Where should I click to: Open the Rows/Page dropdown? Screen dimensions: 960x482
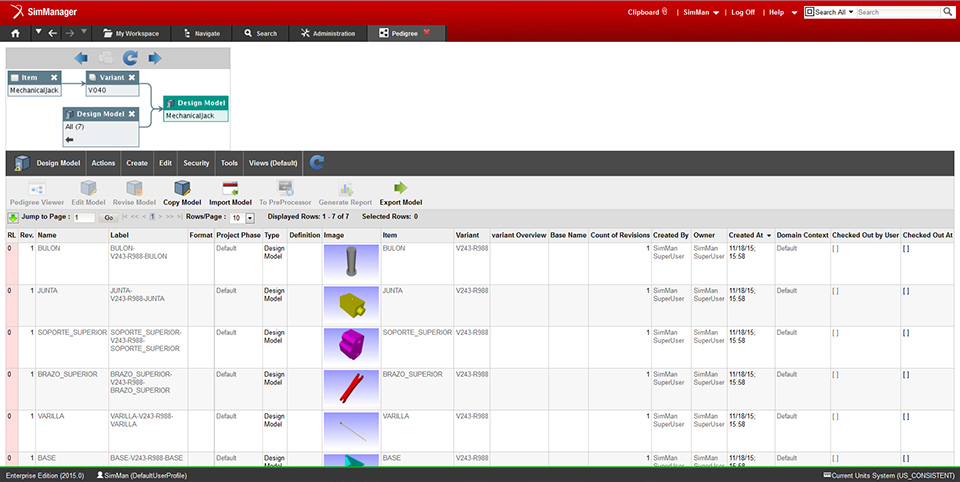tap(250, 218)
